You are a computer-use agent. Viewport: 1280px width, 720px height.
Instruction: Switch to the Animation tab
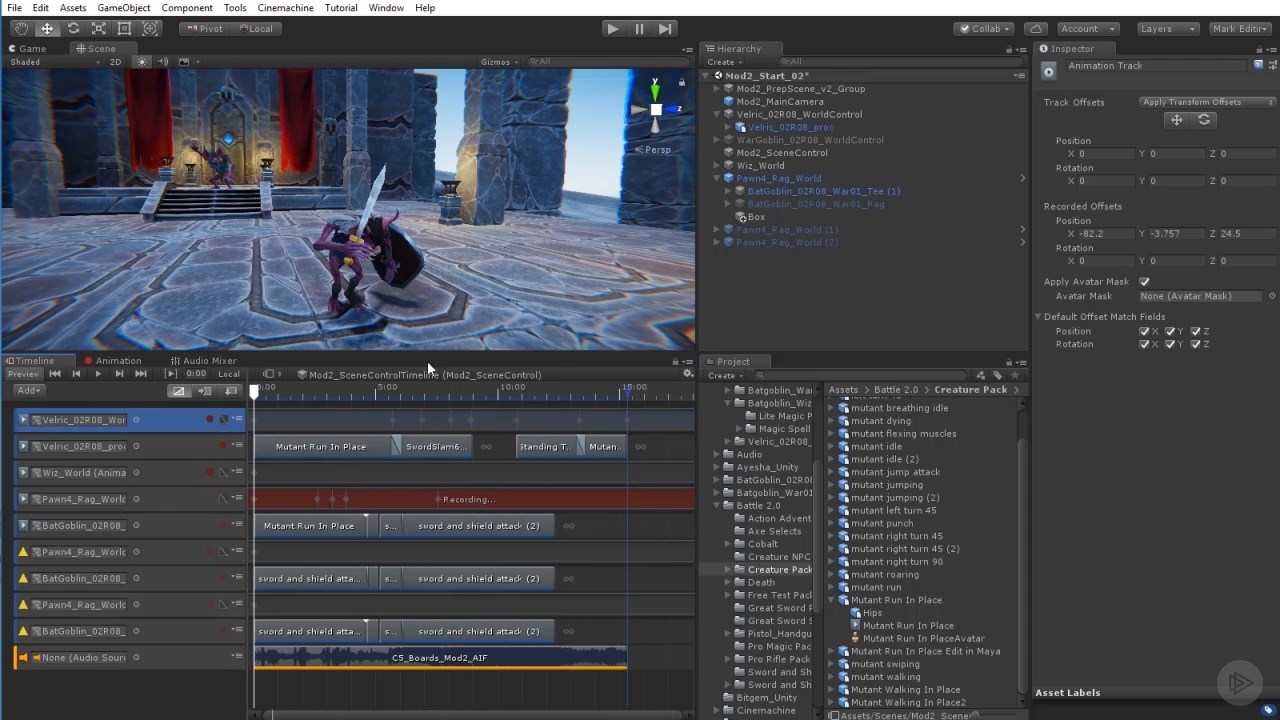pos(118,360)
